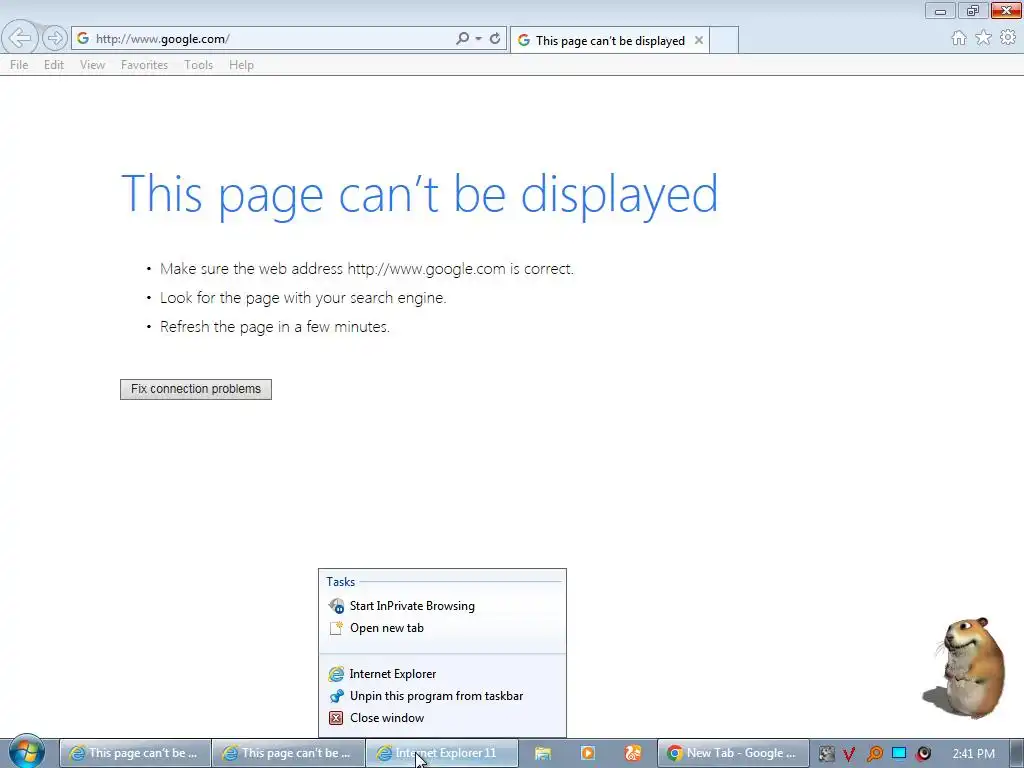Open the Edit menu
The width and height of the screenshot is (1024, 768).
(x=54, y=65)
